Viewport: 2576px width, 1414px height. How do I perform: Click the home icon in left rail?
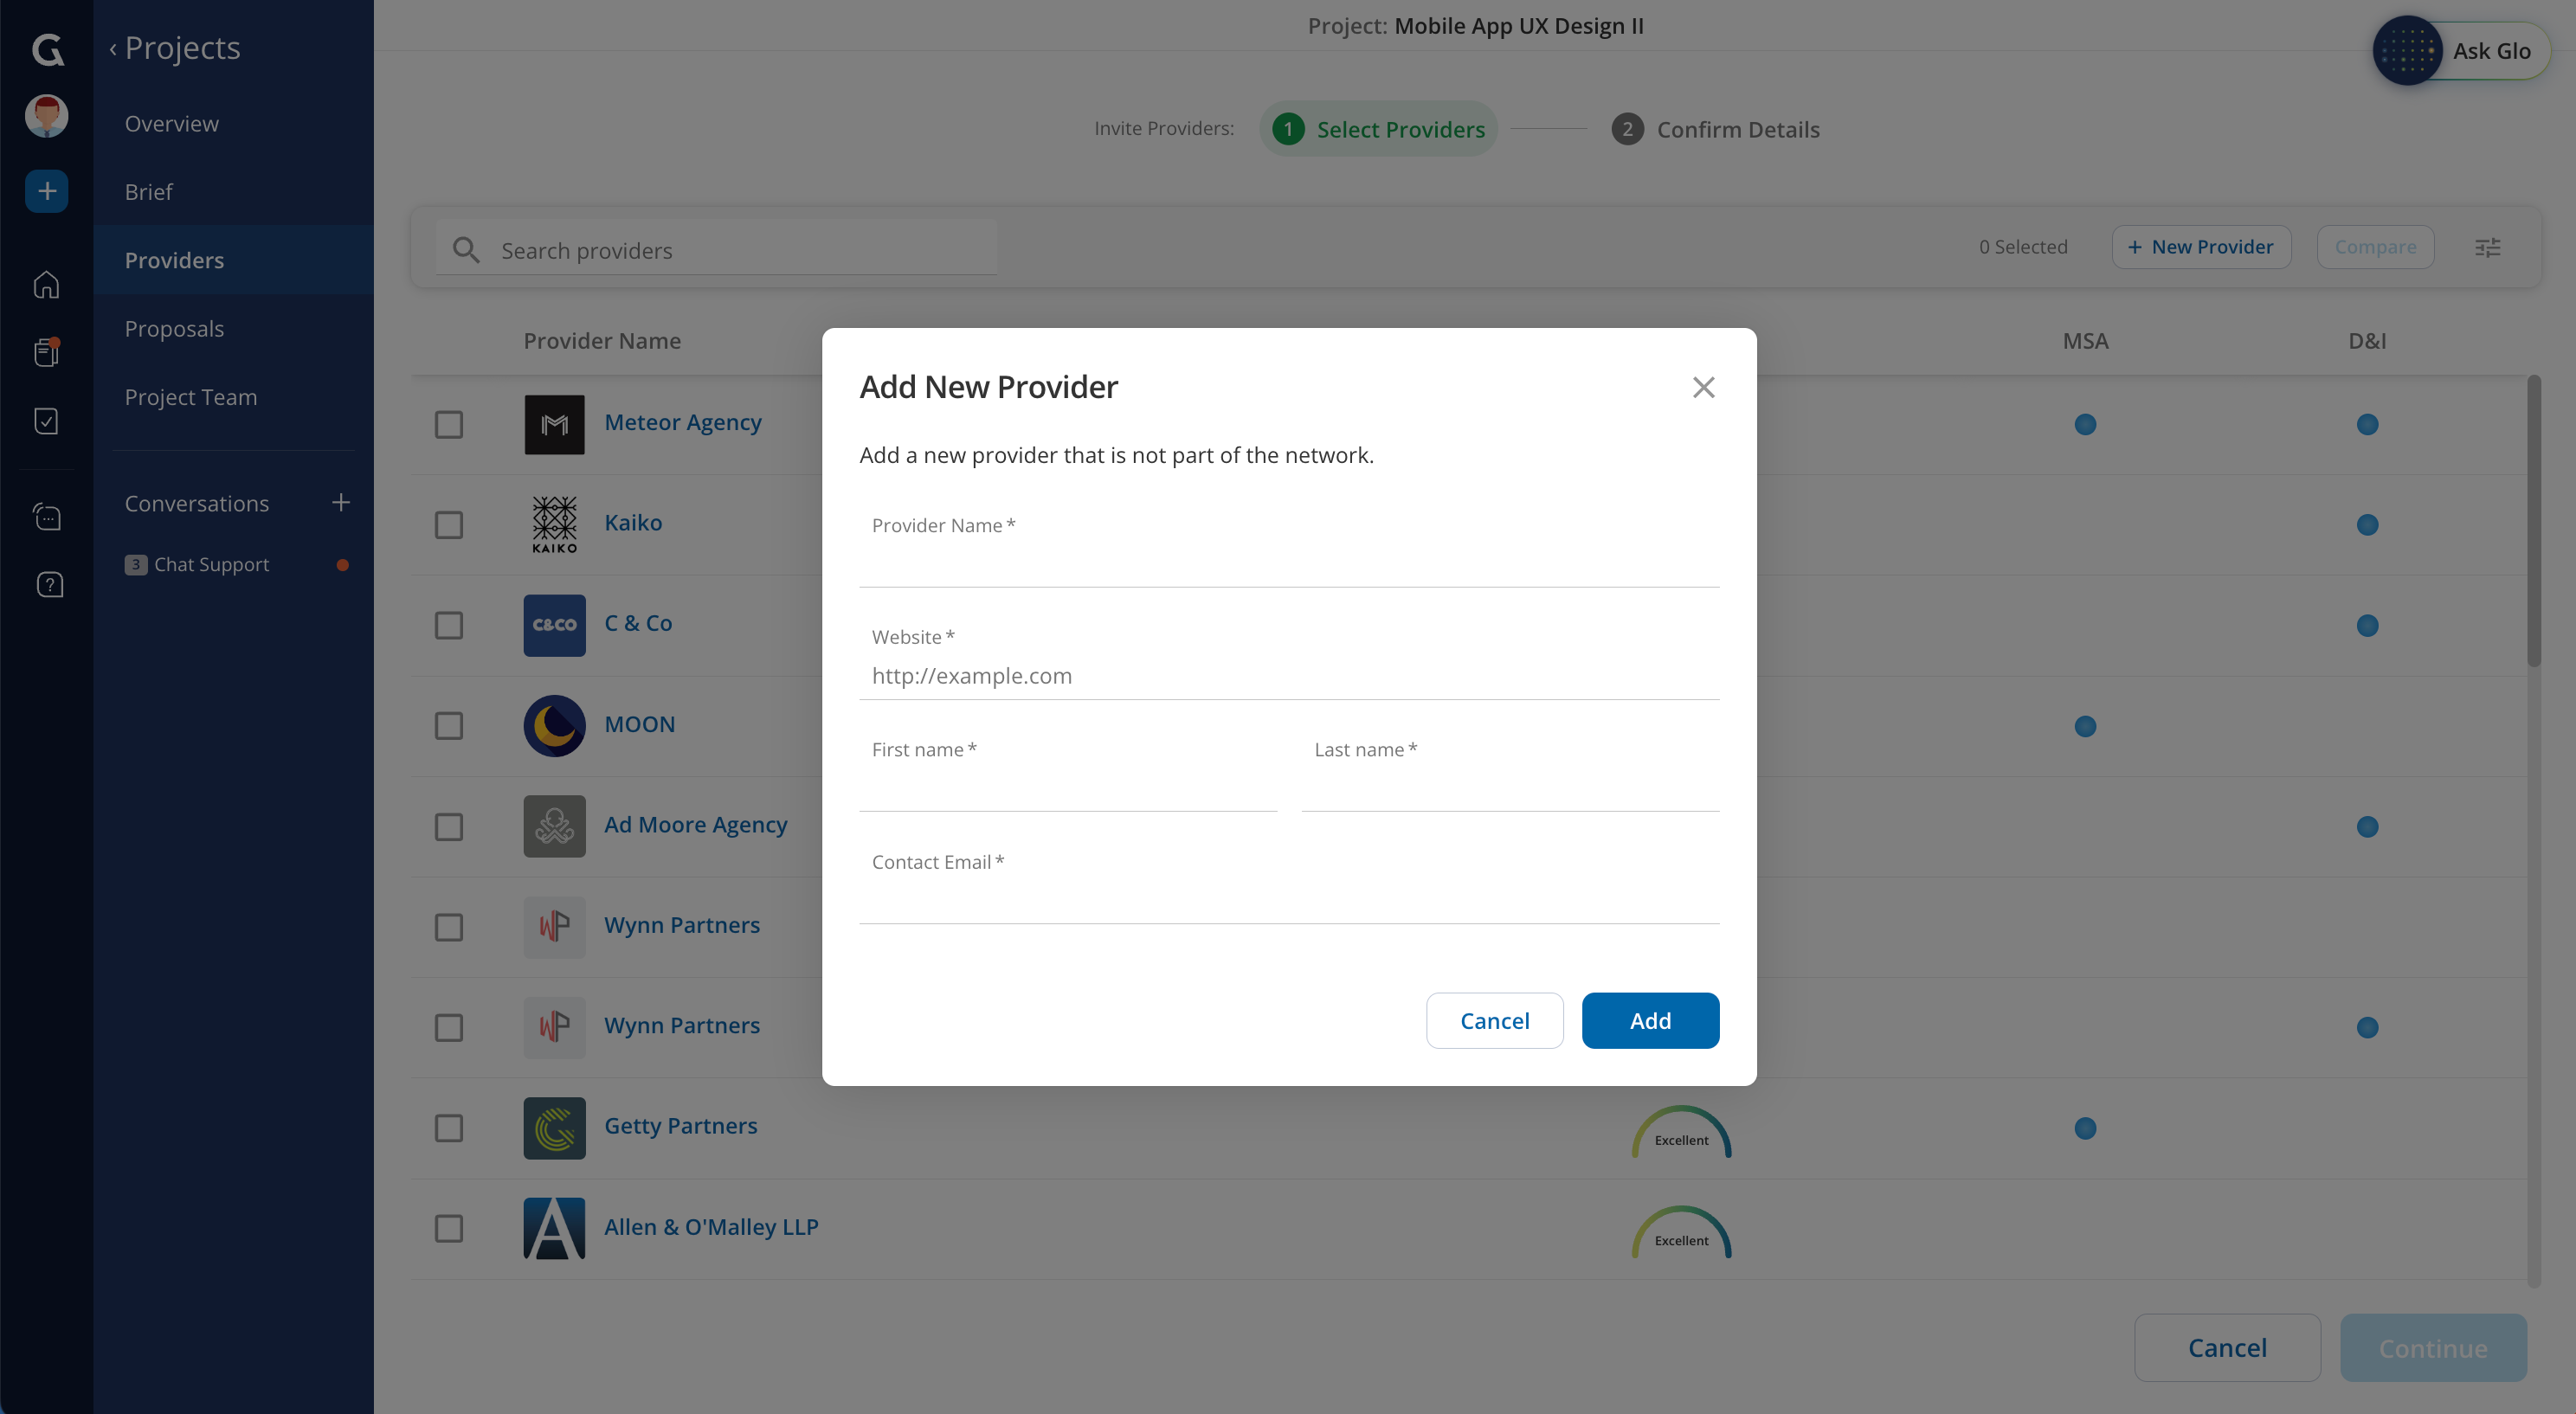click(46, 286)
